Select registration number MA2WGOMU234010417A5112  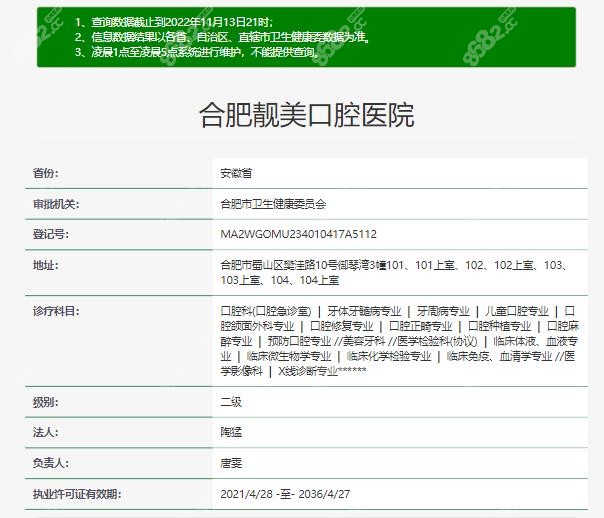299,234
